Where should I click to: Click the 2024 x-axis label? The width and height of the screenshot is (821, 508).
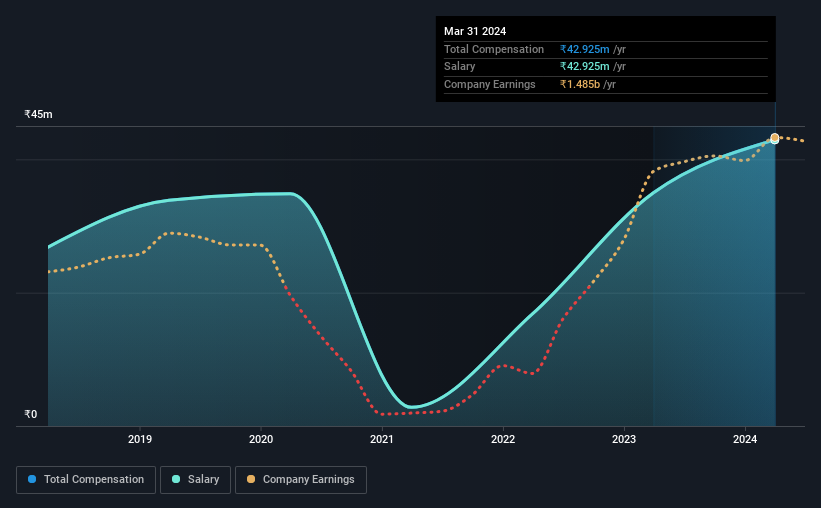point(745,439)
